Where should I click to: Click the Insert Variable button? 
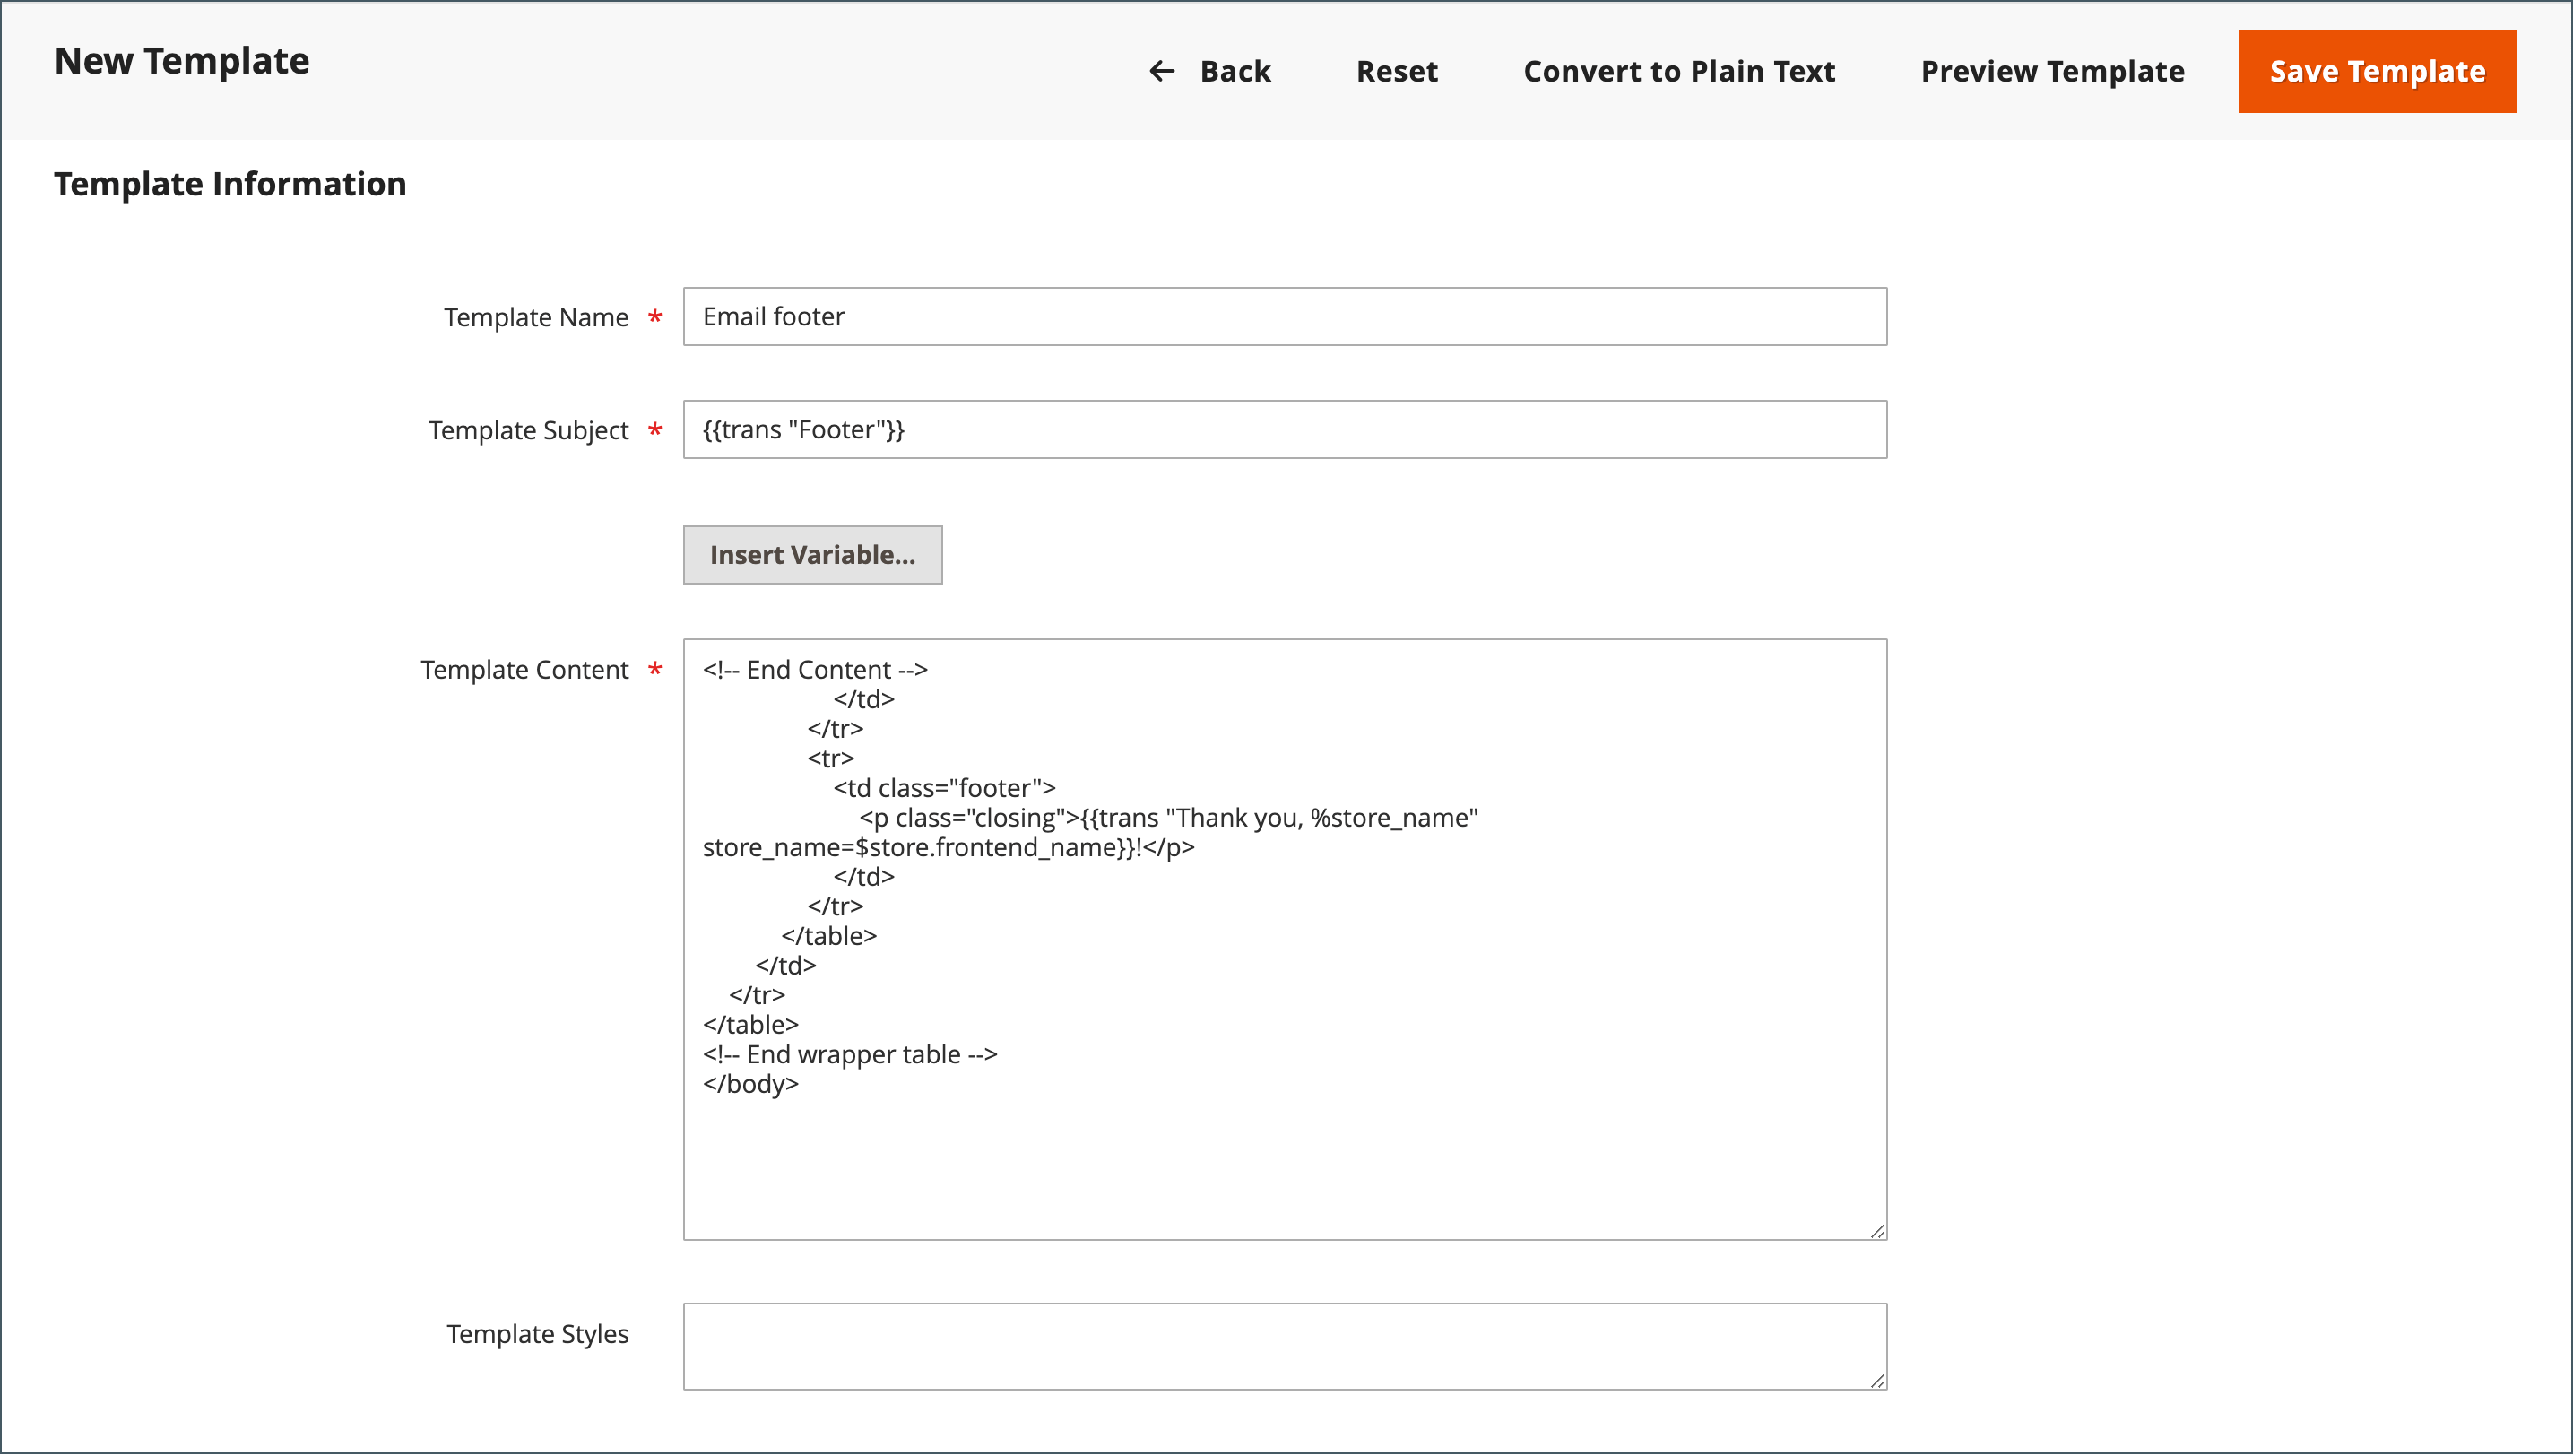point(812,555)
